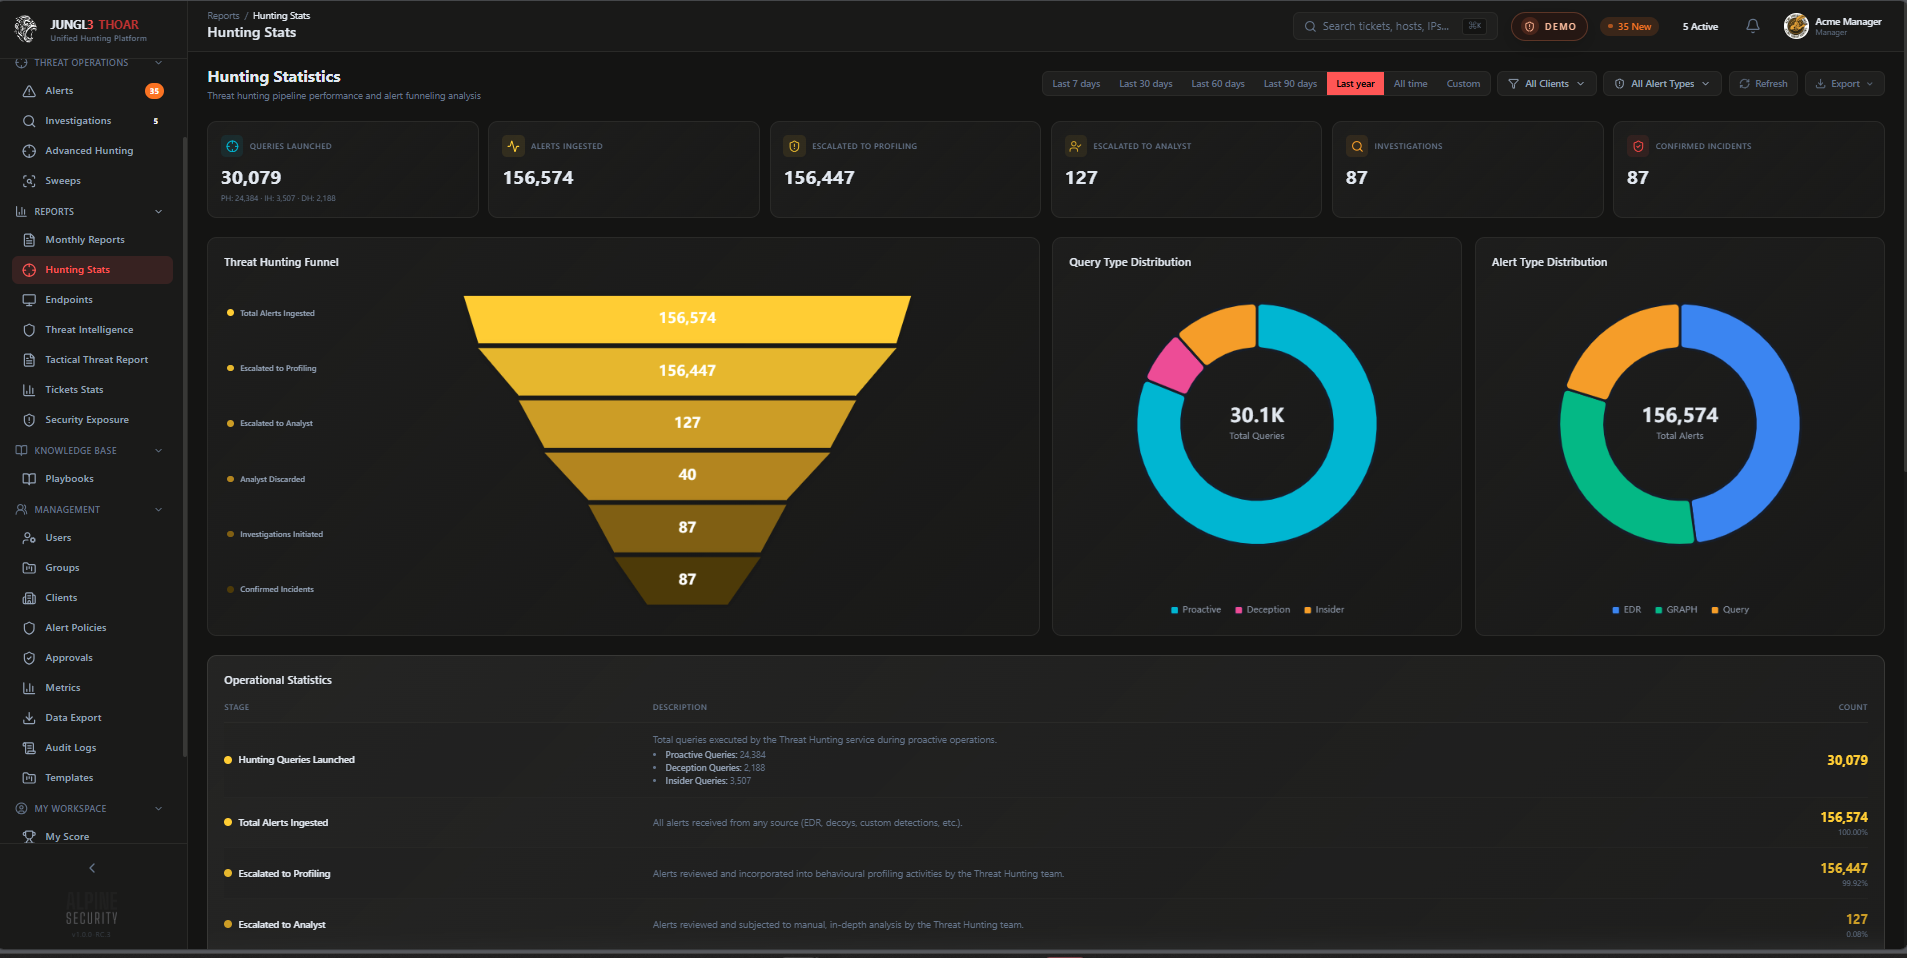This screenshot has width=1907, height=958.
Task: Click the search tickets, hosts, IPs field
Action: pos(1394,26)
